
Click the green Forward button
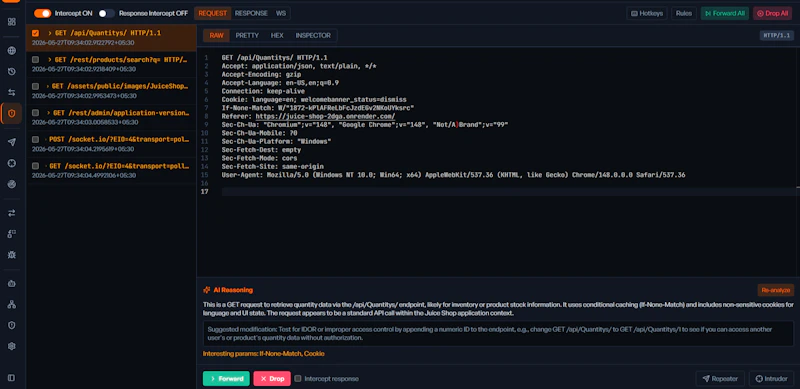click(226, 379)
